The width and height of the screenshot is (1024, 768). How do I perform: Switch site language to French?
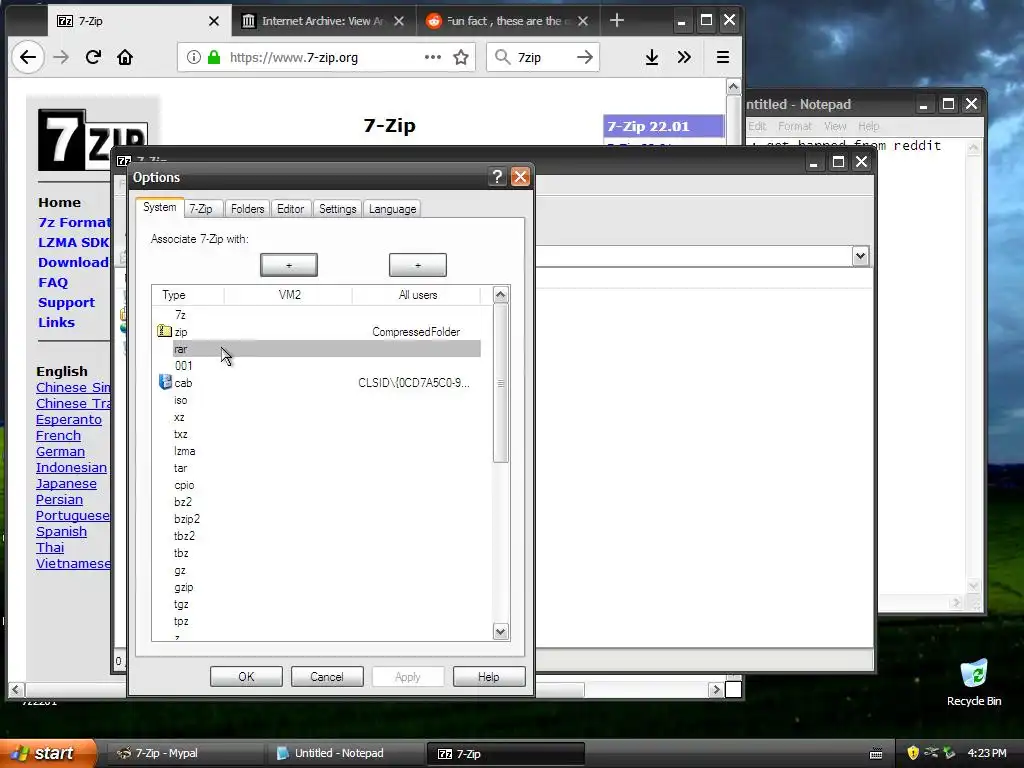pos(58,436)
